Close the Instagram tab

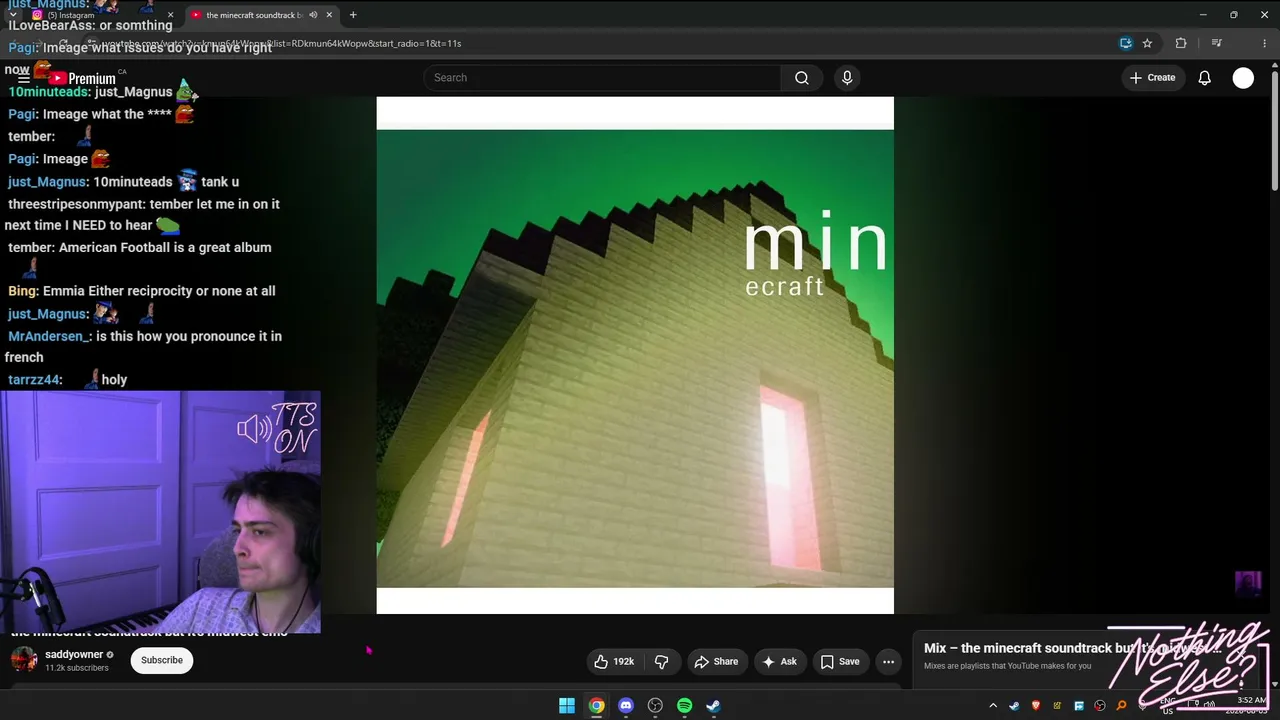(170, 15)
